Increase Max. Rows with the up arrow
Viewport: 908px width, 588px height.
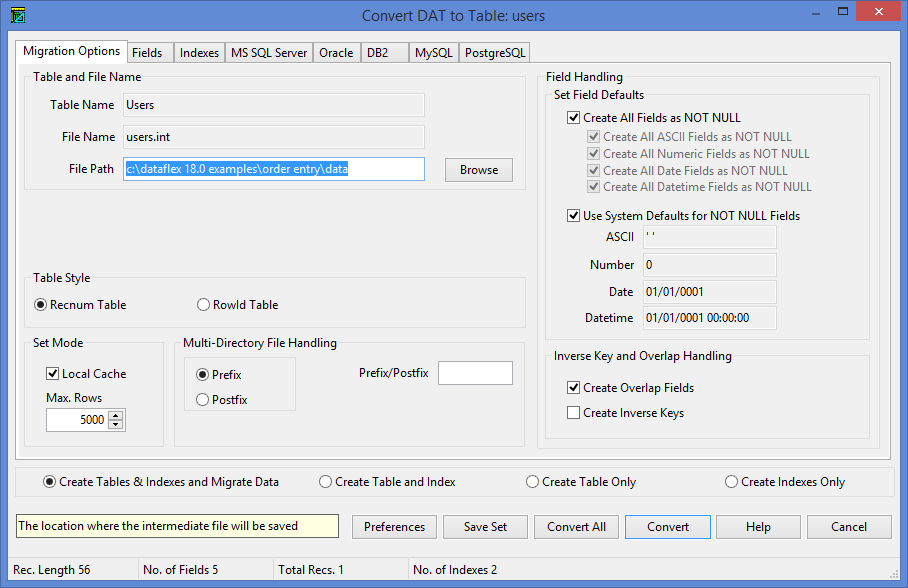tap(116, 416)
